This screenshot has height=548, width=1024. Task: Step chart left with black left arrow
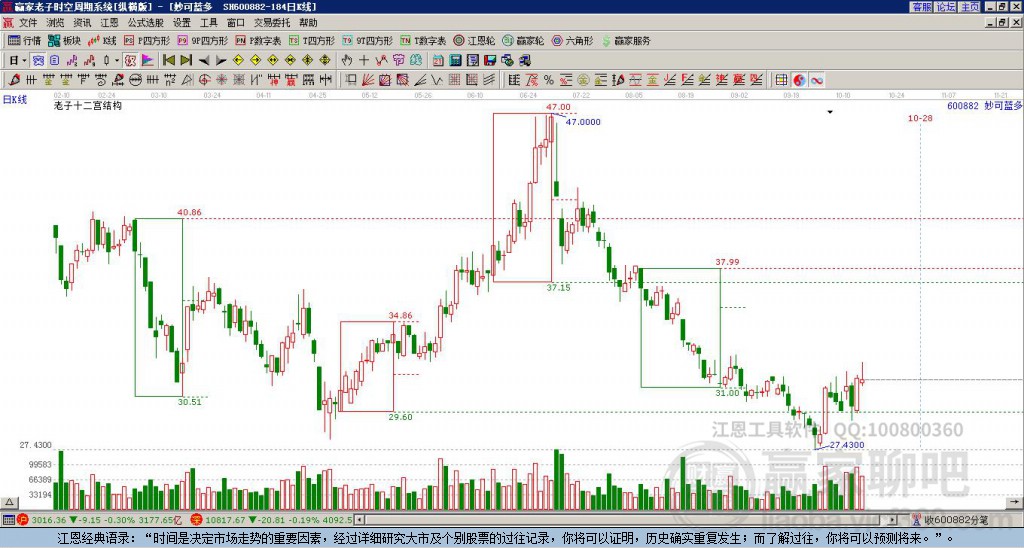(203, 61)
